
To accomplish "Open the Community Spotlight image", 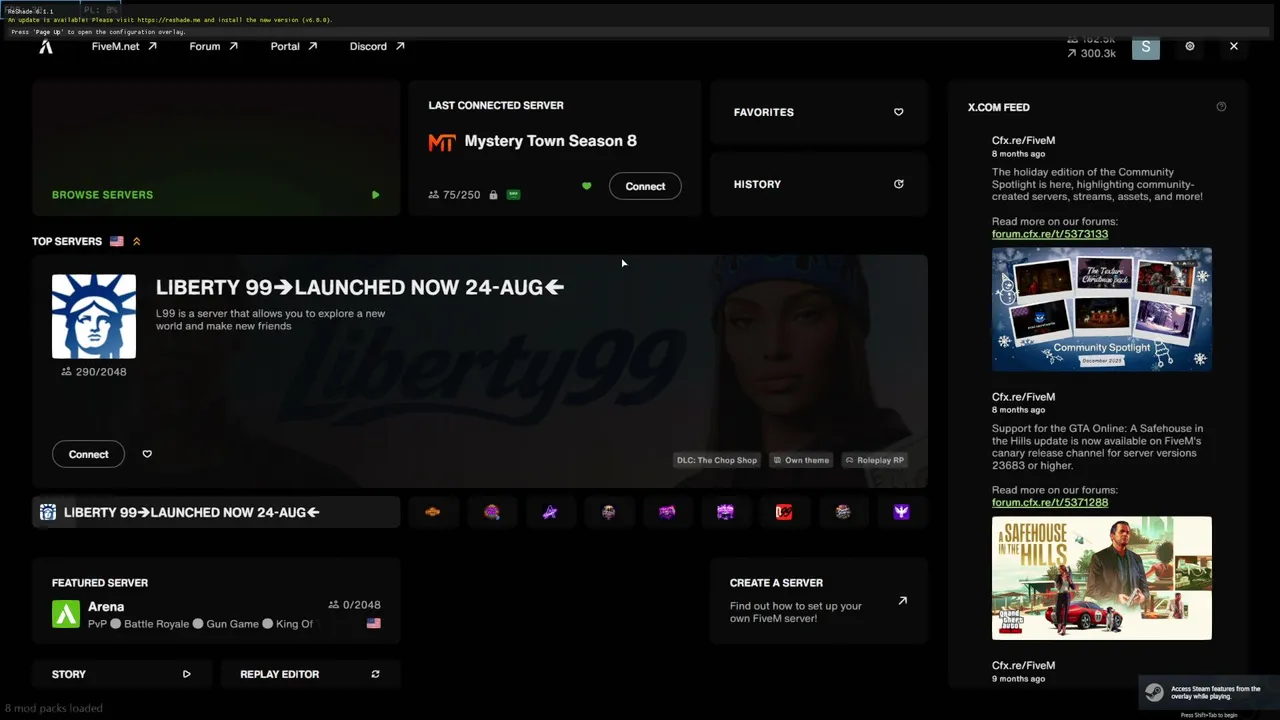I will 1102,309.
